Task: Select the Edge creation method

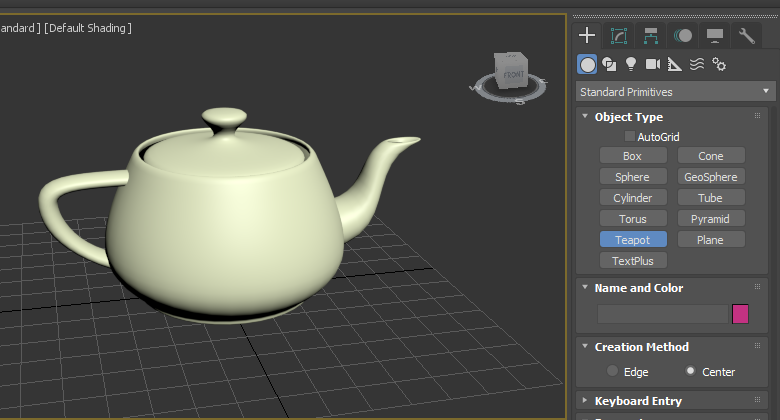Action: 612,372
